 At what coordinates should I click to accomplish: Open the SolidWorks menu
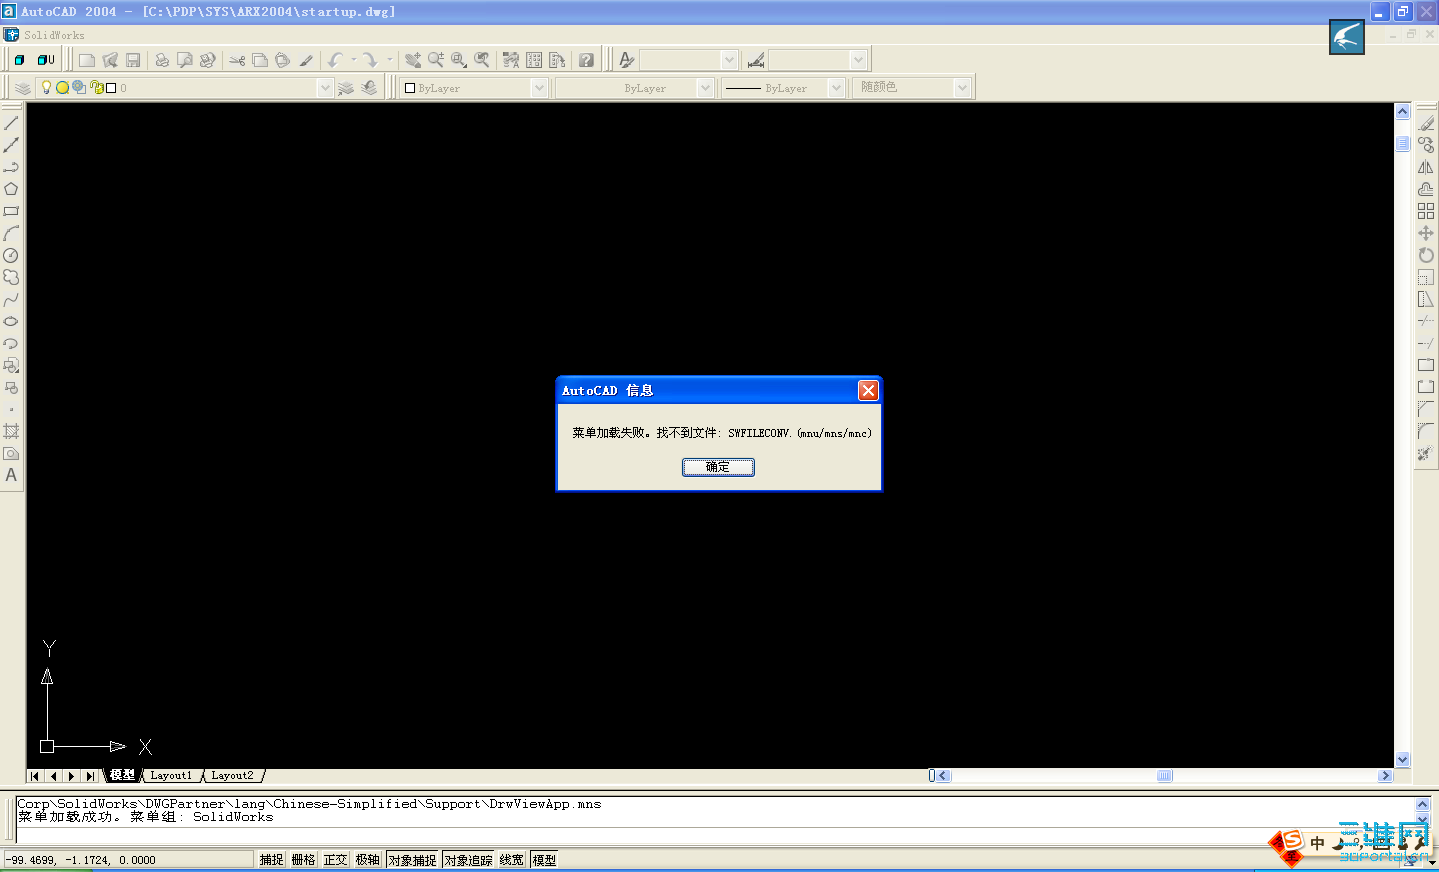[54, 35]
